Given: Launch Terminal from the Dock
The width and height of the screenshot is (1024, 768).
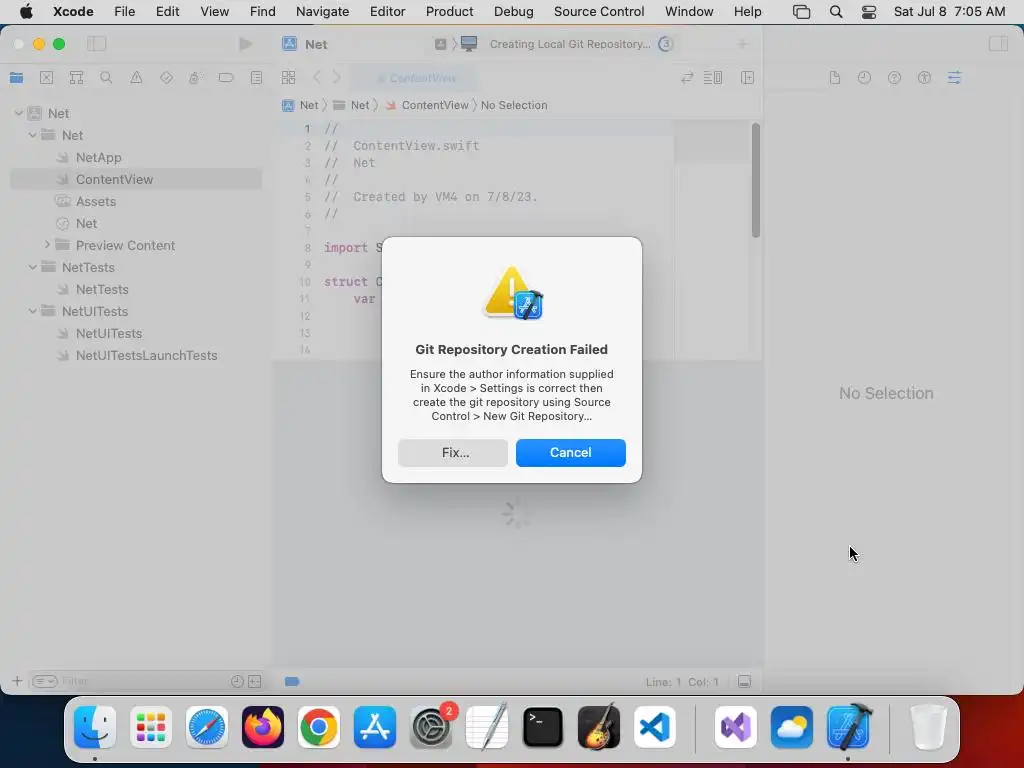Looking at the screenshot, I should (x=543, y=727).
